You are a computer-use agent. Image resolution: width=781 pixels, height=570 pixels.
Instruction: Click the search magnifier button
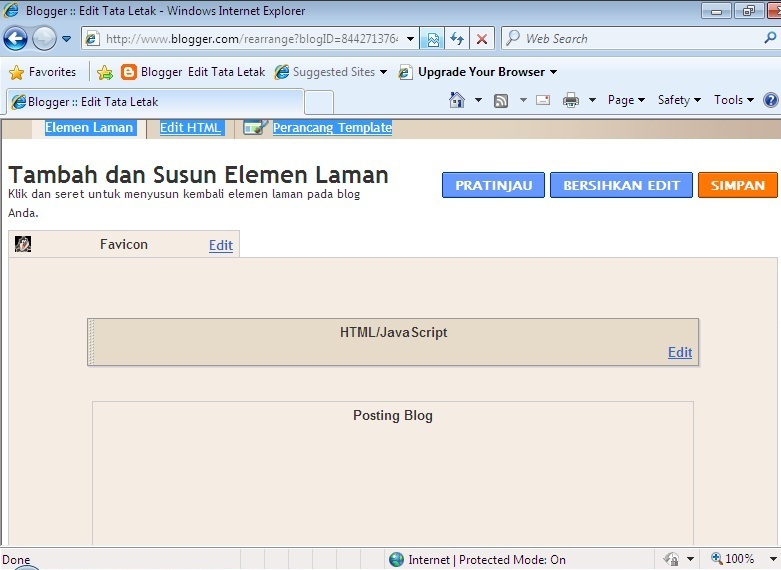point(770,38)
